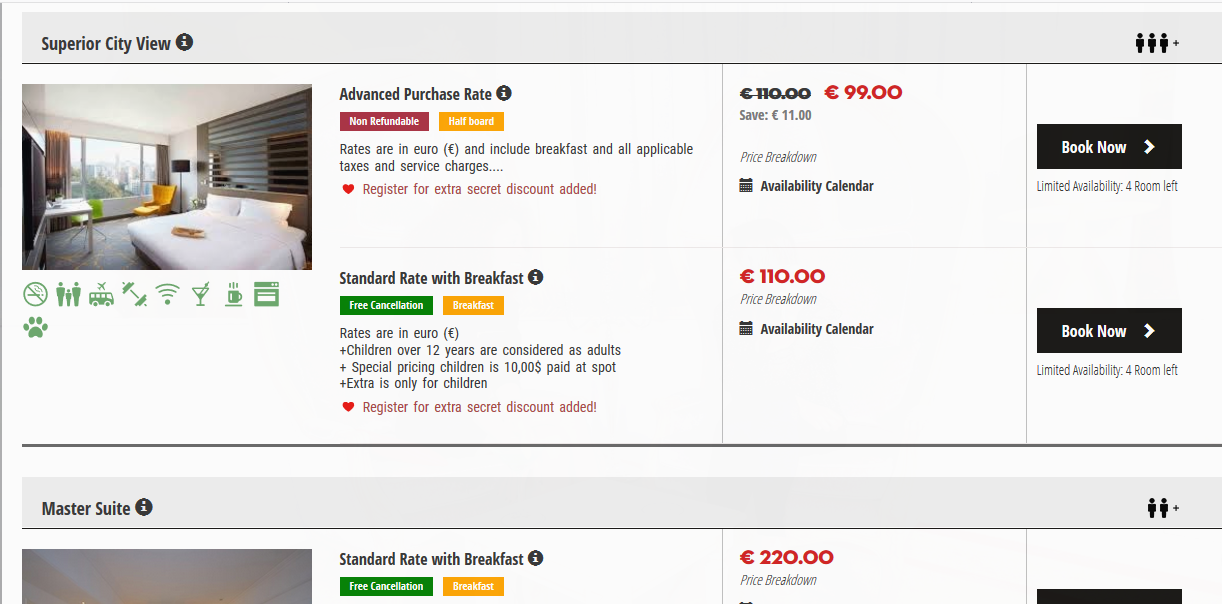The image size is (1222, 604).
Task: Click the cocktail bar amenity icon
Action: coord(200,294)
